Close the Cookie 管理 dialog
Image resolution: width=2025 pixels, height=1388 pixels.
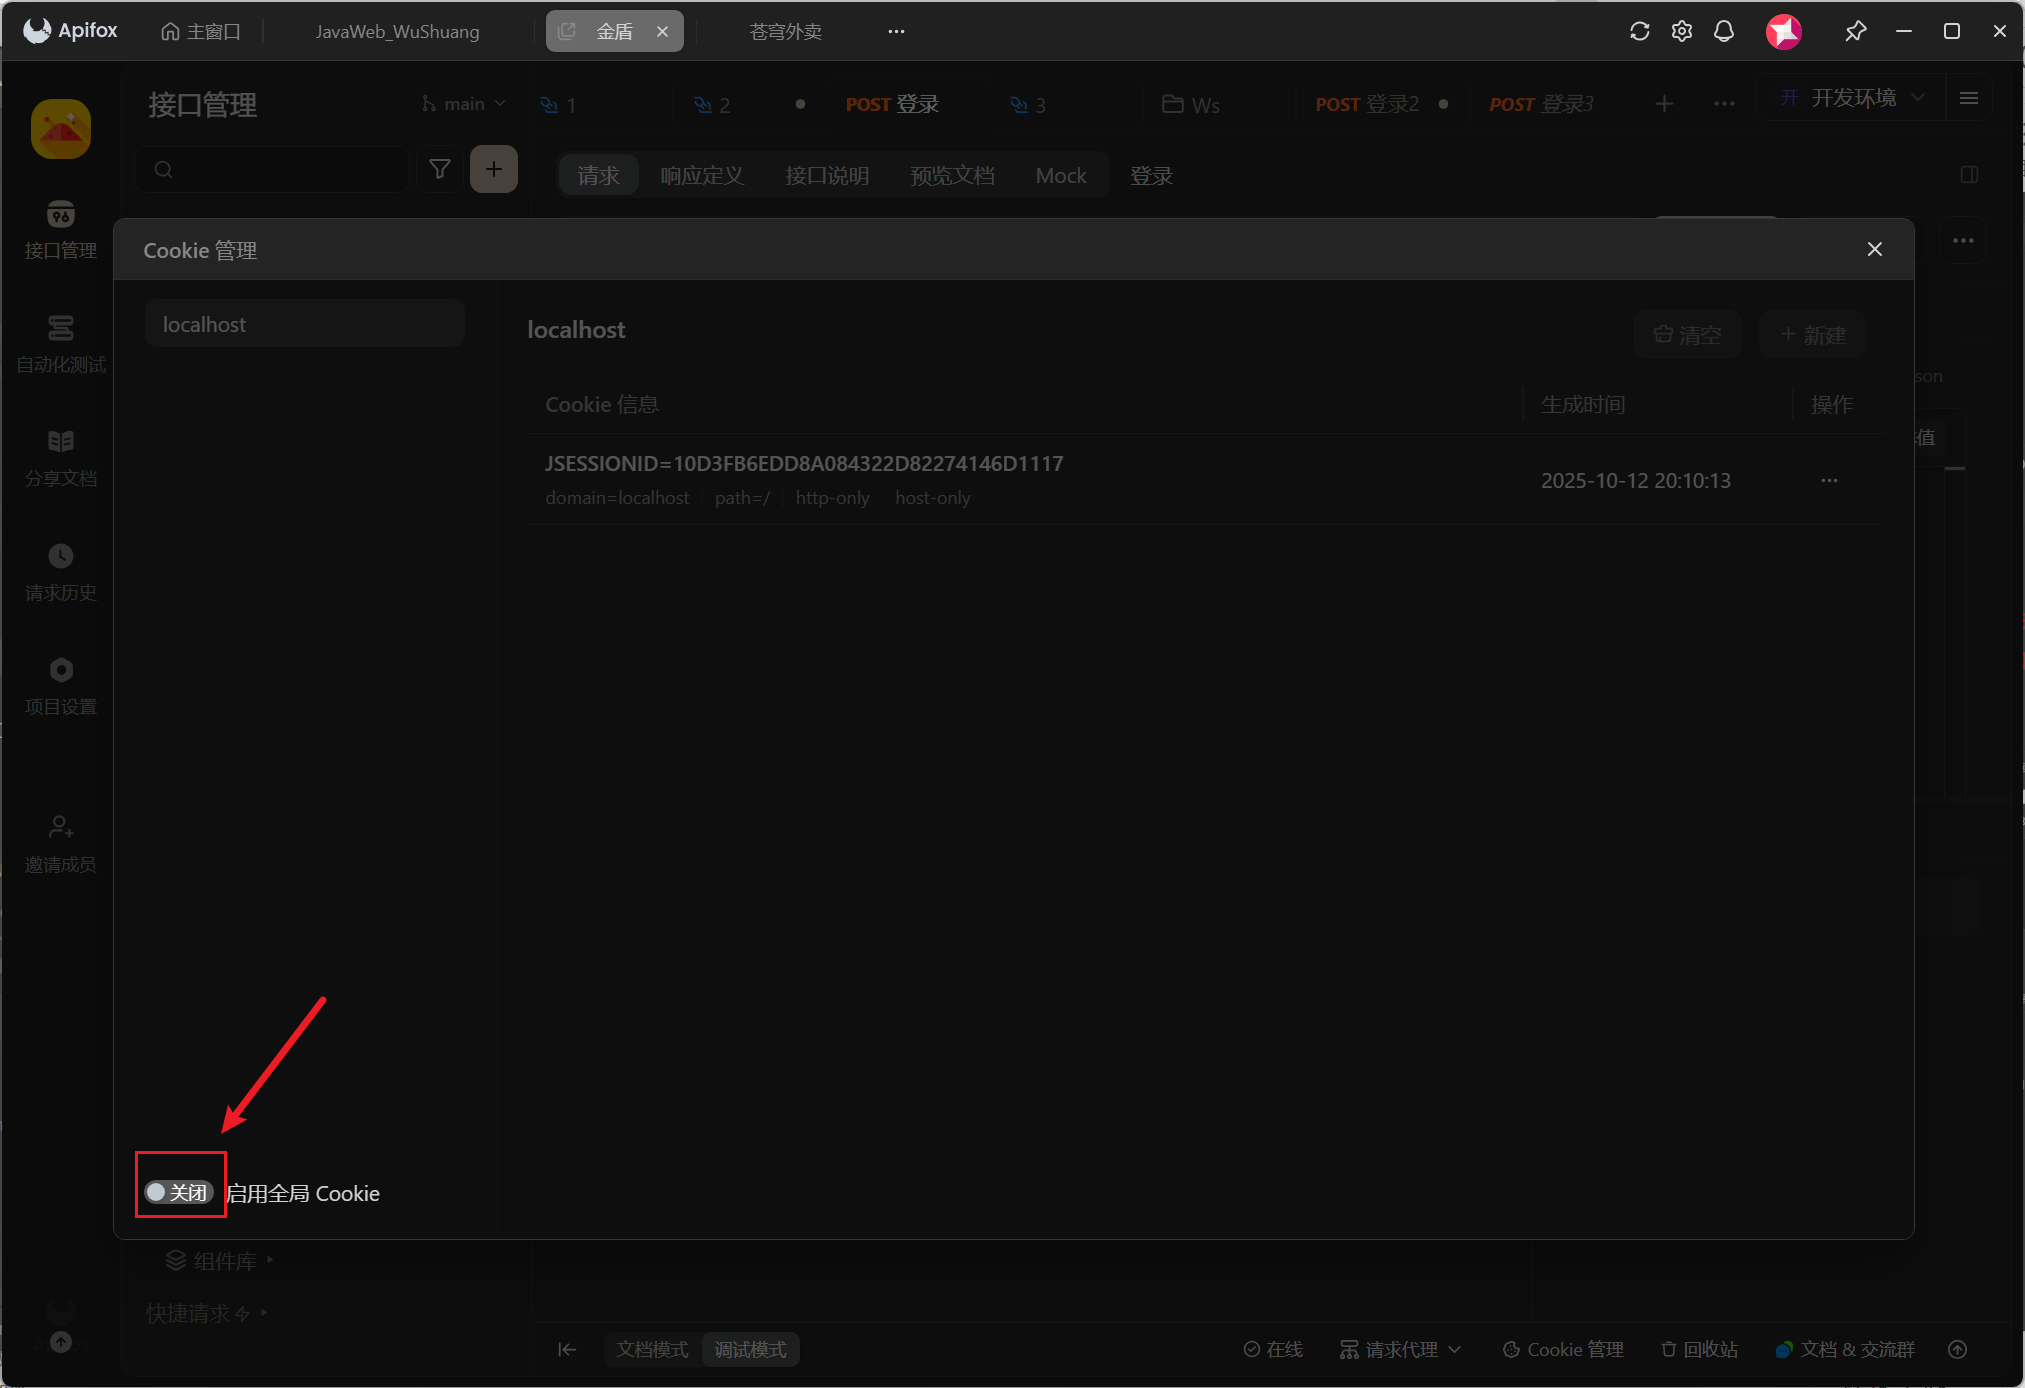(1875, 249)
